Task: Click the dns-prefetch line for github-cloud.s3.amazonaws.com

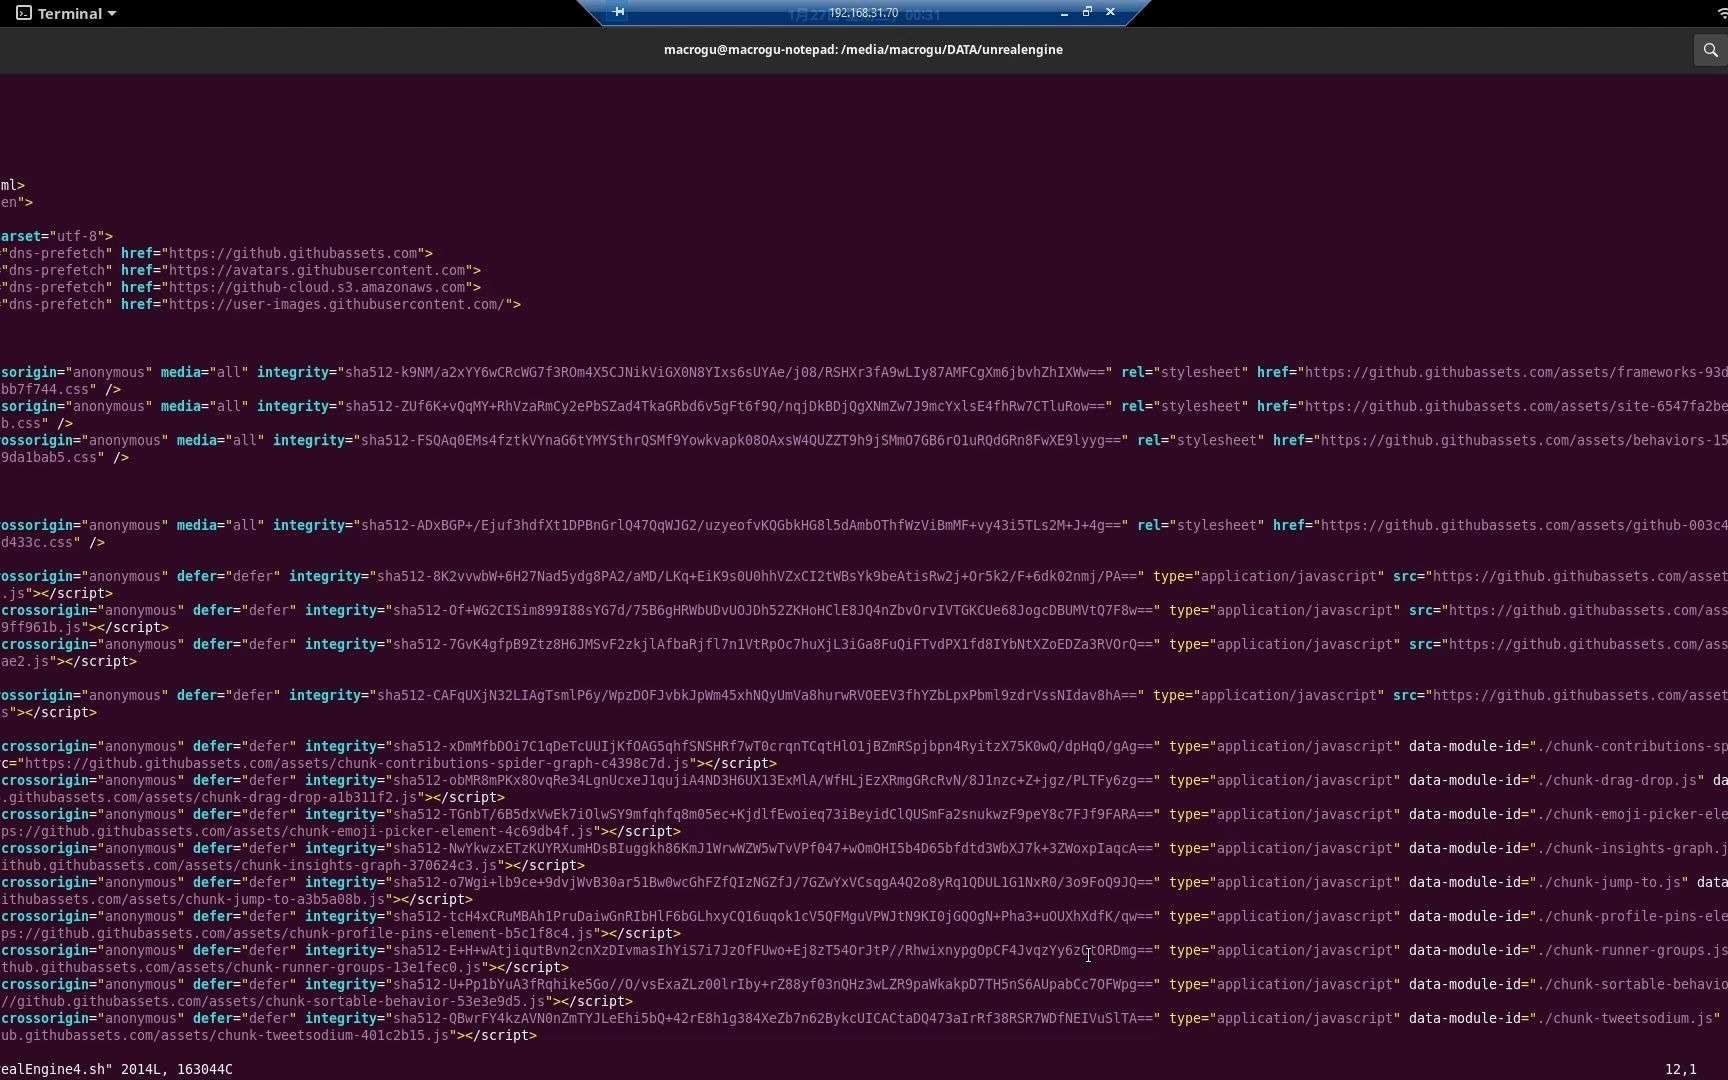Action: tap(320, 287)
